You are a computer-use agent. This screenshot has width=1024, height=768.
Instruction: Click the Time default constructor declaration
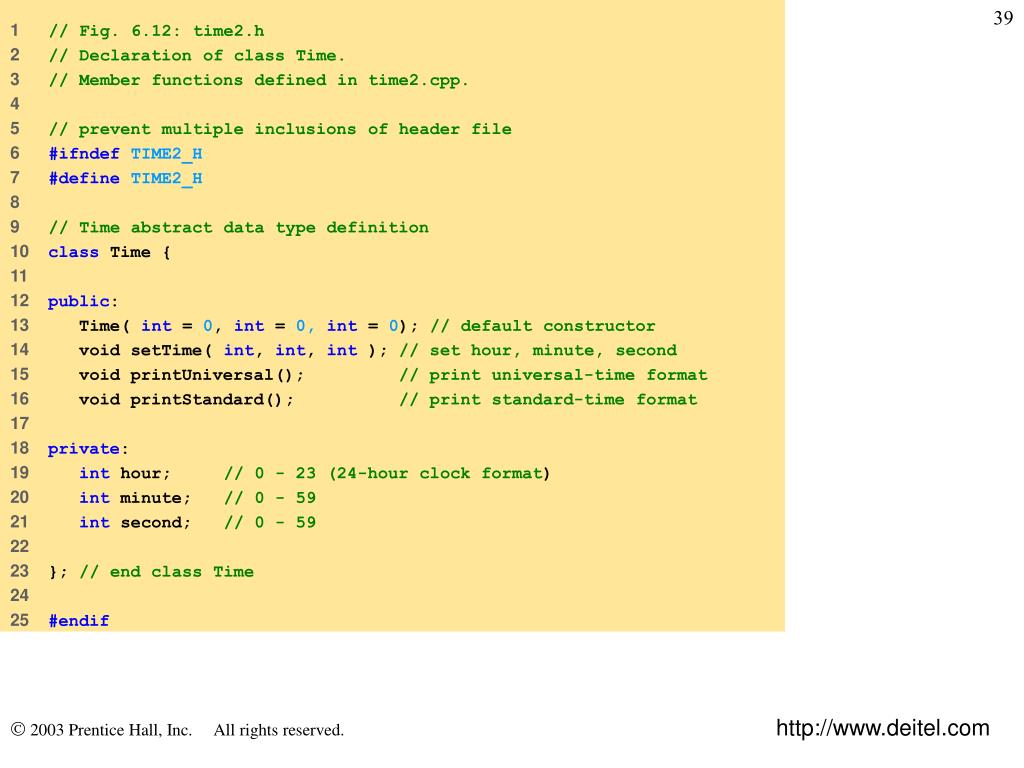click(x=248, y=326)
